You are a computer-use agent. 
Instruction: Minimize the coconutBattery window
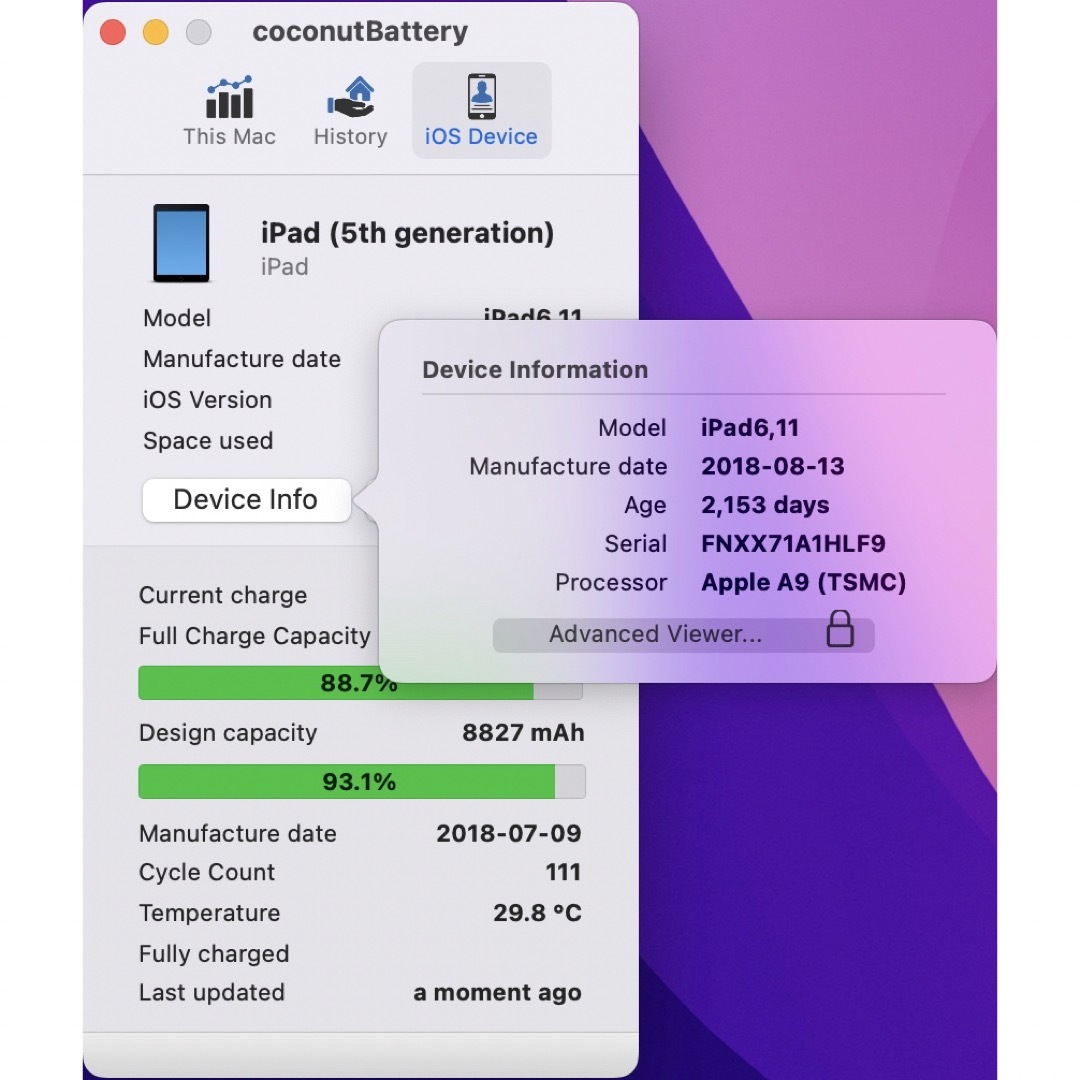156,32
